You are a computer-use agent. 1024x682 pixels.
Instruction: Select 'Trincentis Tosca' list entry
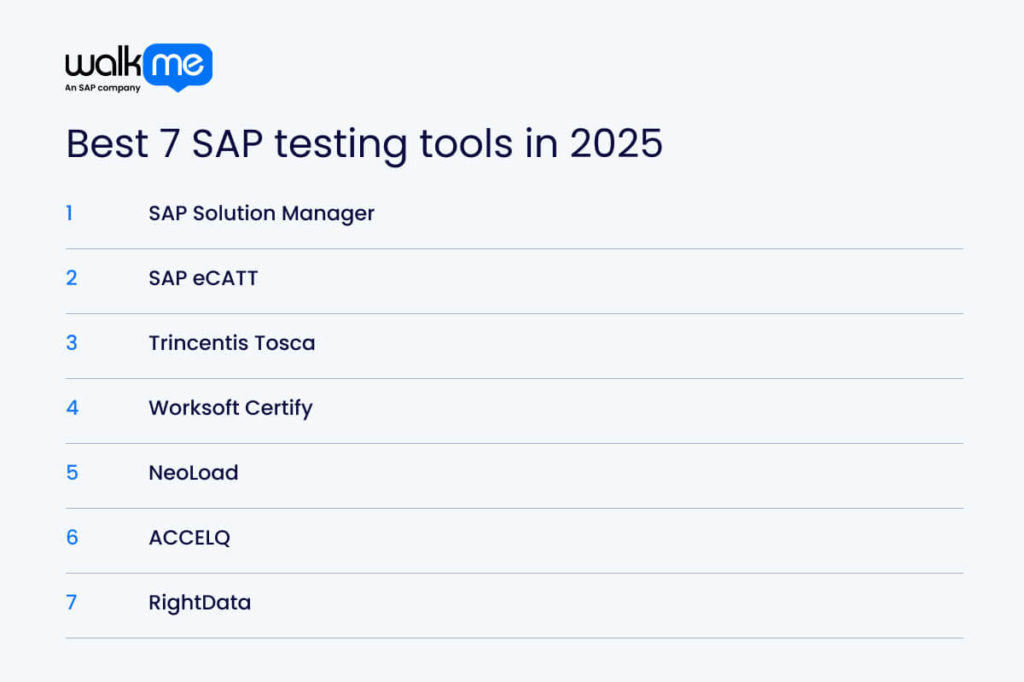232,343
